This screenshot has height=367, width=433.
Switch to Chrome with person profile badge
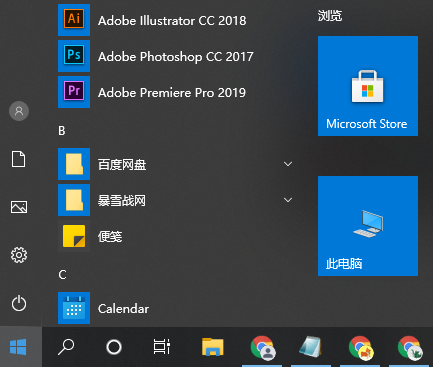coord(263,348)
